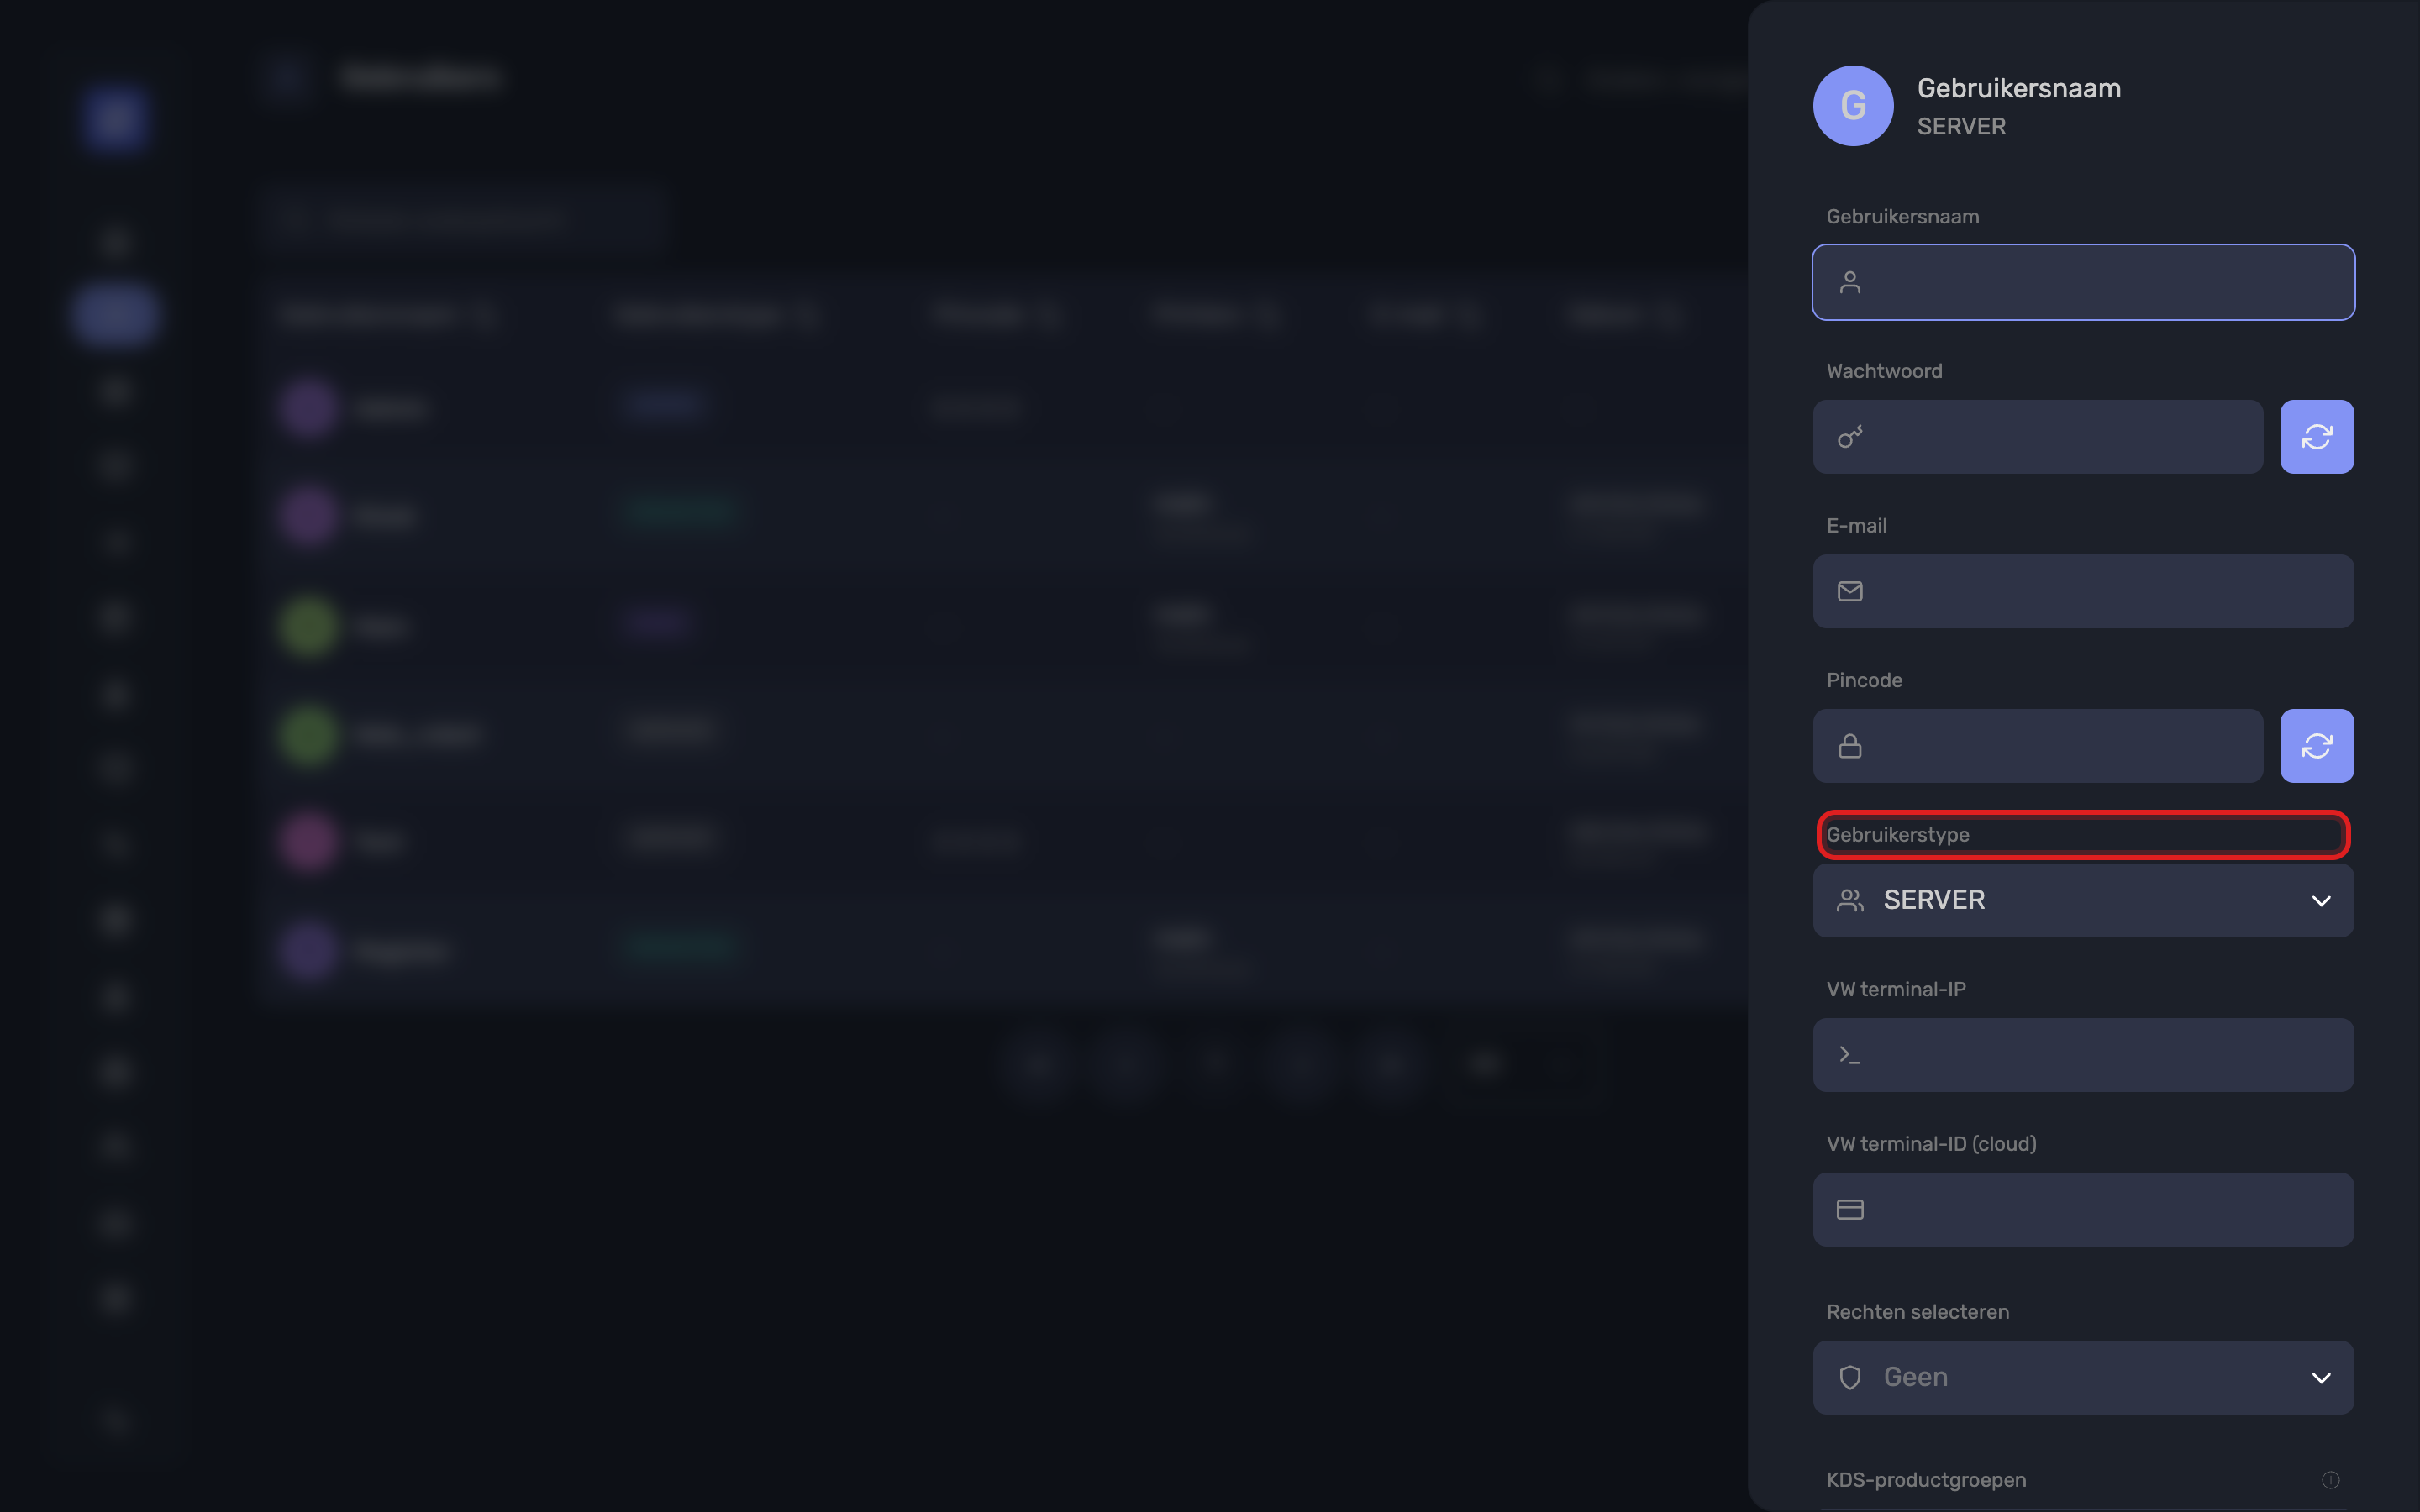Viewport: 2420px width, 1512px height.
Task: Click the user icon in Gebruikersnaam field
Action: [x=1850, y=282]
